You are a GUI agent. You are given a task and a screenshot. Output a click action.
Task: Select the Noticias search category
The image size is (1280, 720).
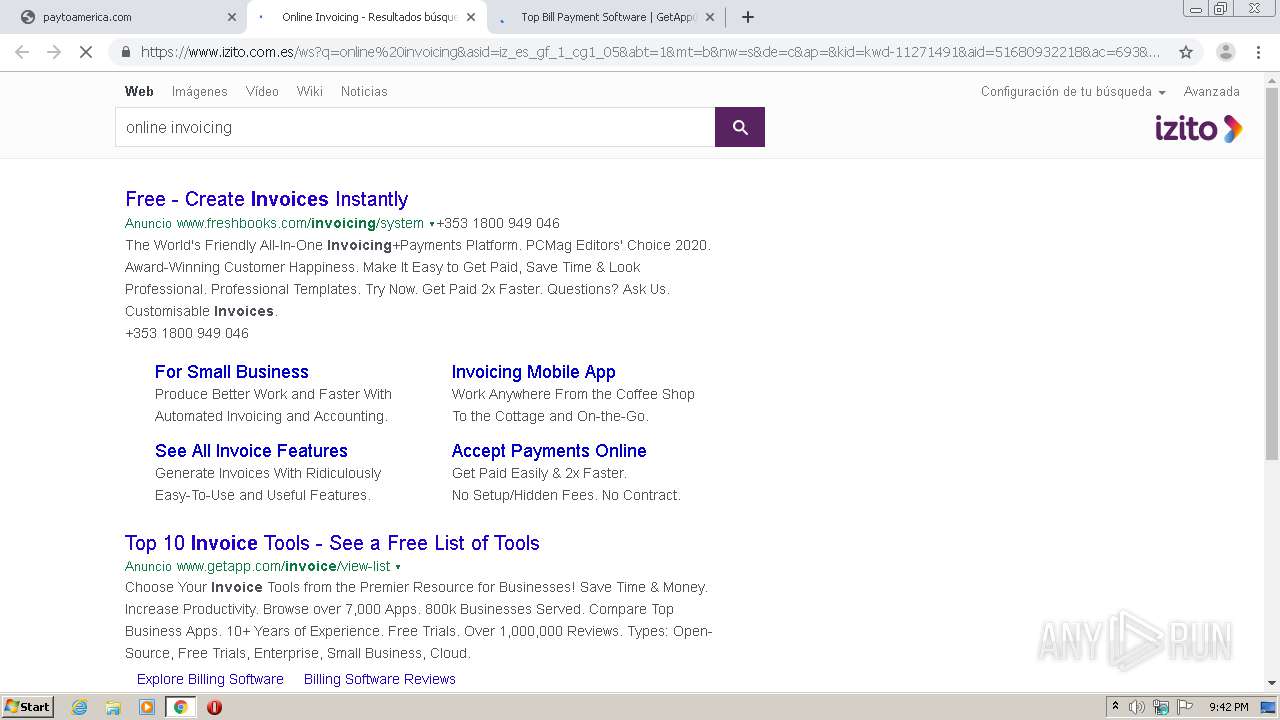(x=364, y=91)
